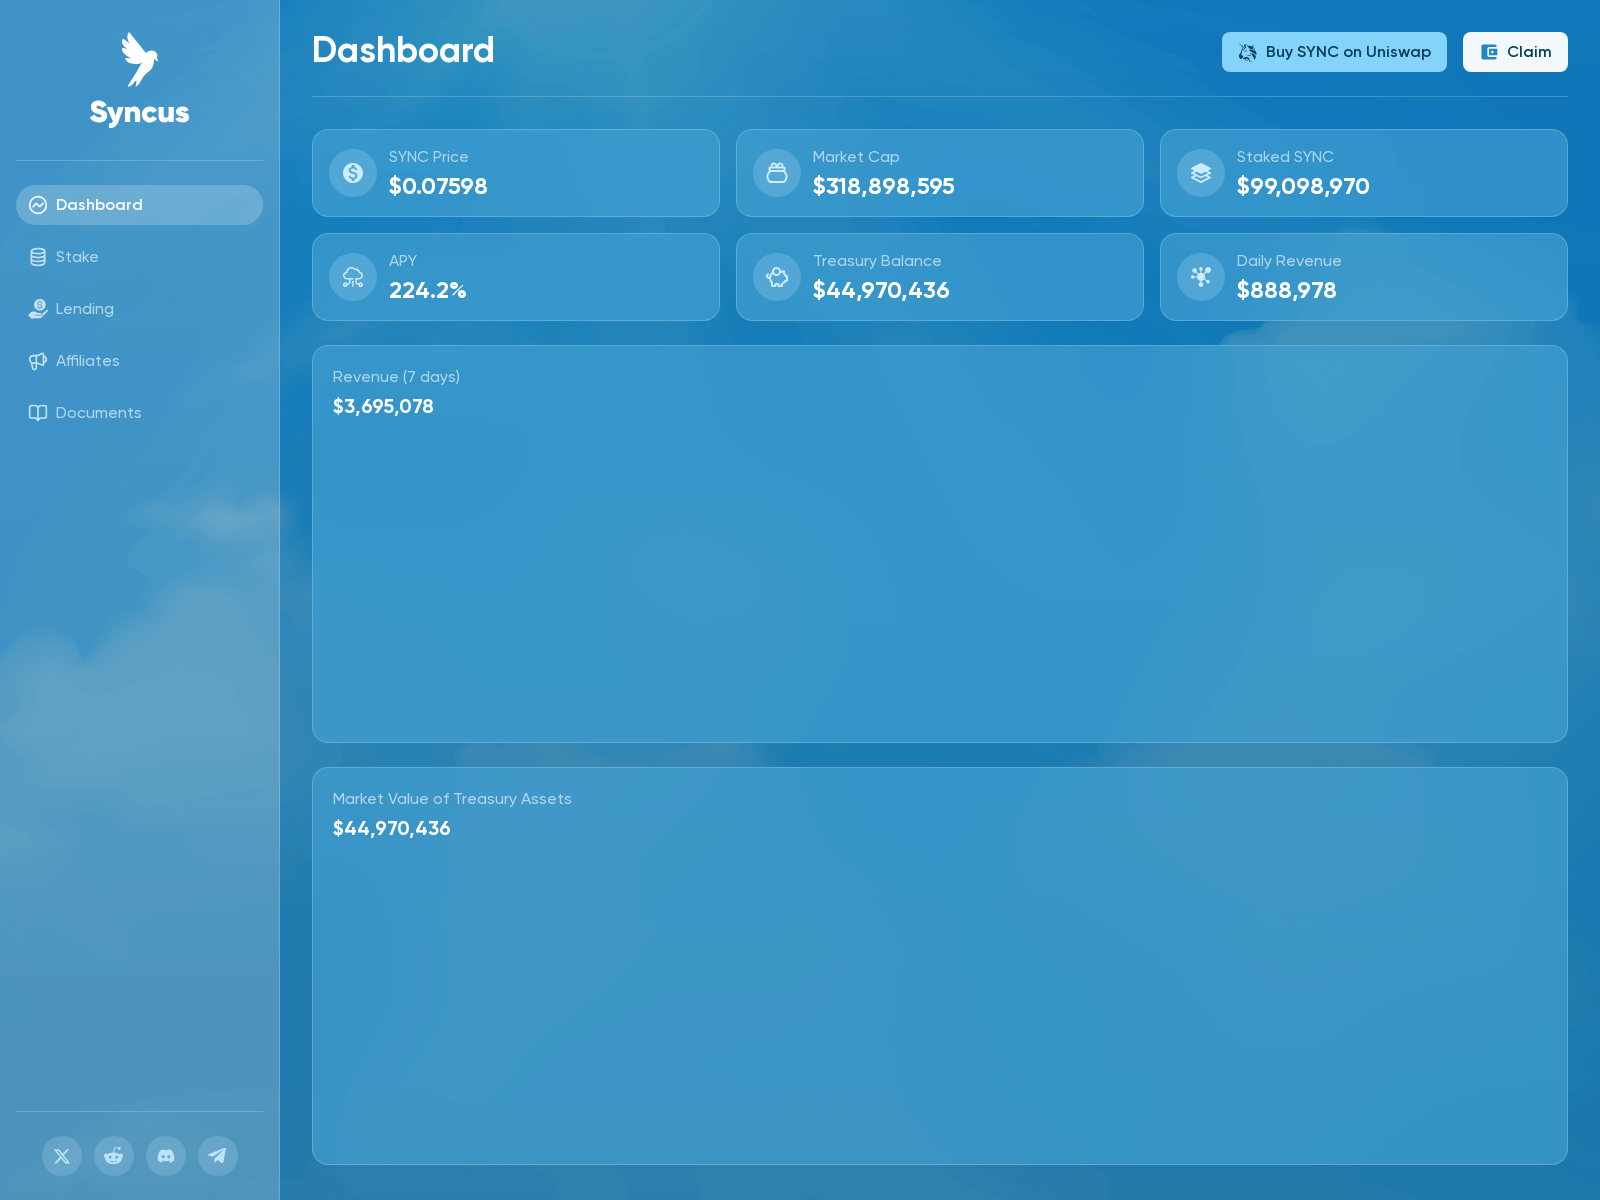The width and height of the screenshot is (1600, 1200).
Task: Open the Lending section
Action: (139, 309)
